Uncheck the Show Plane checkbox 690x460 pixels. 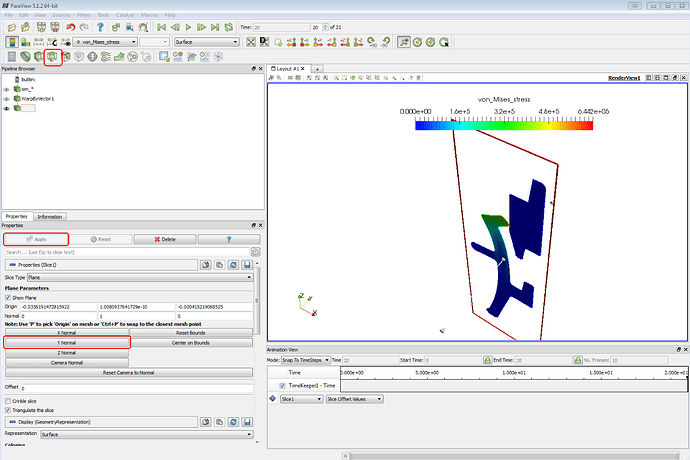(x=8, y=297)
